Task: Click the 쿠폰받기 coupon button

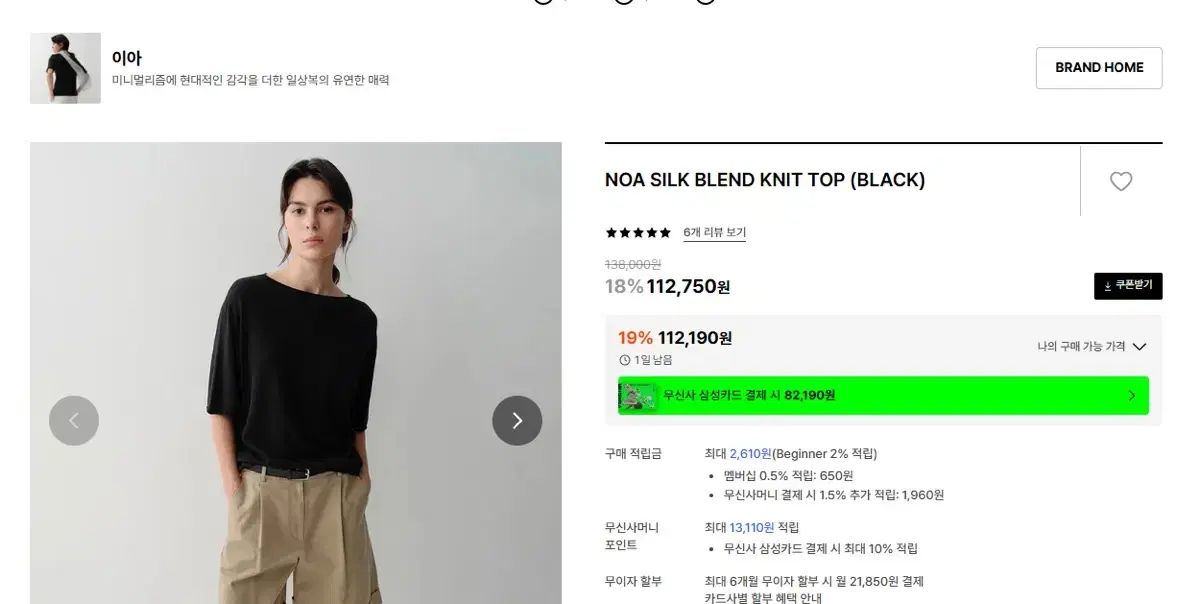Action: click(x=1128, y=286)
